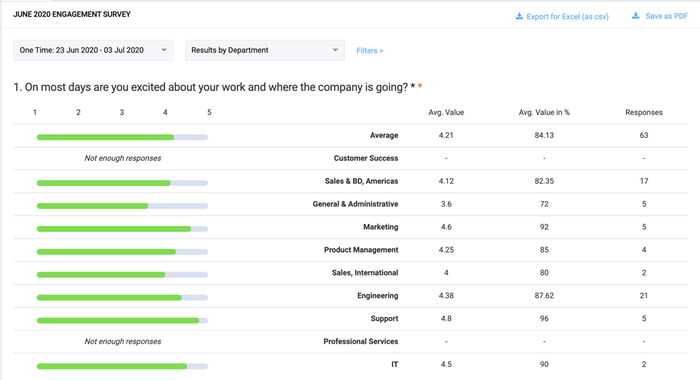
Task: Click Export for Excel (as csv) link
Action: (x=567, y=17)
